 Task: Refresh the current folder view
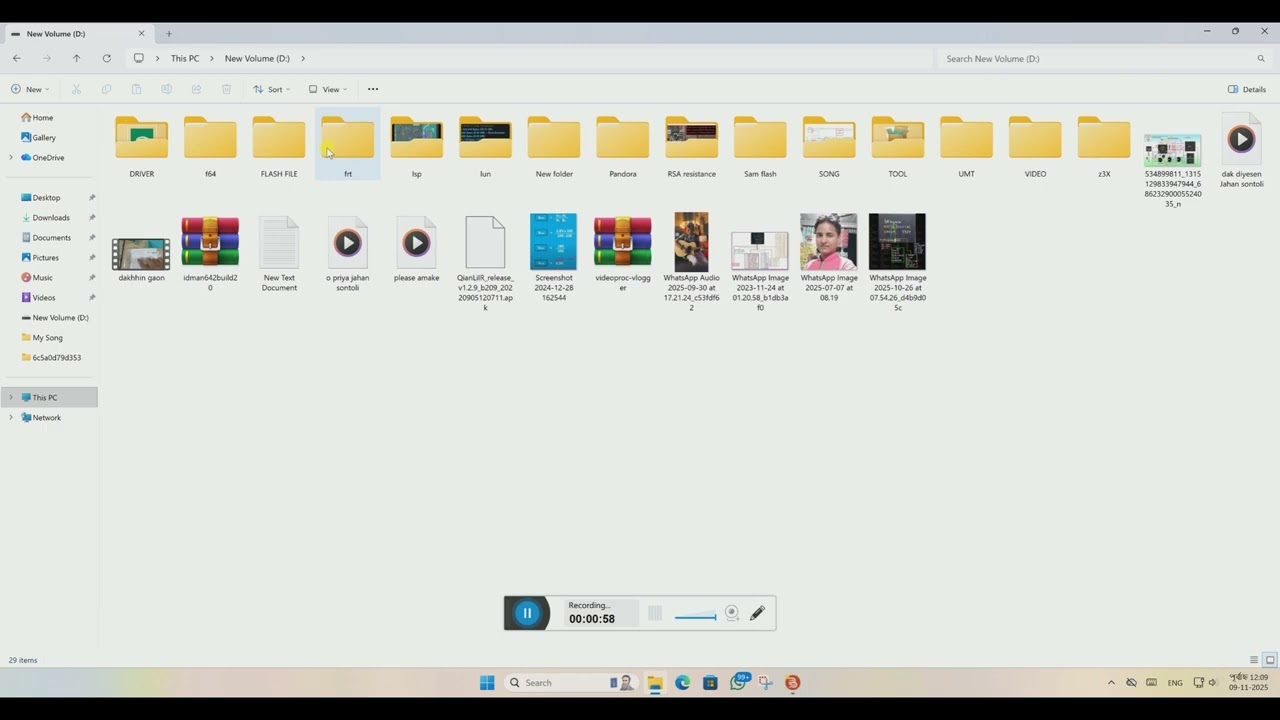pos(106,58)
